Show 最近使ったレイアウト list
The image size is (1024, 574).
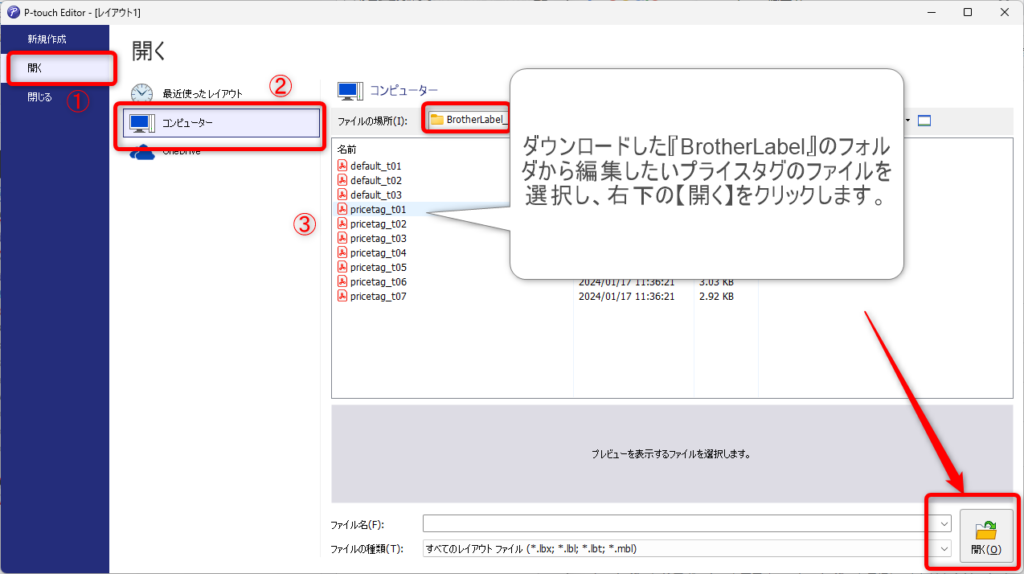pyautogui.click(x=202, y=94)
